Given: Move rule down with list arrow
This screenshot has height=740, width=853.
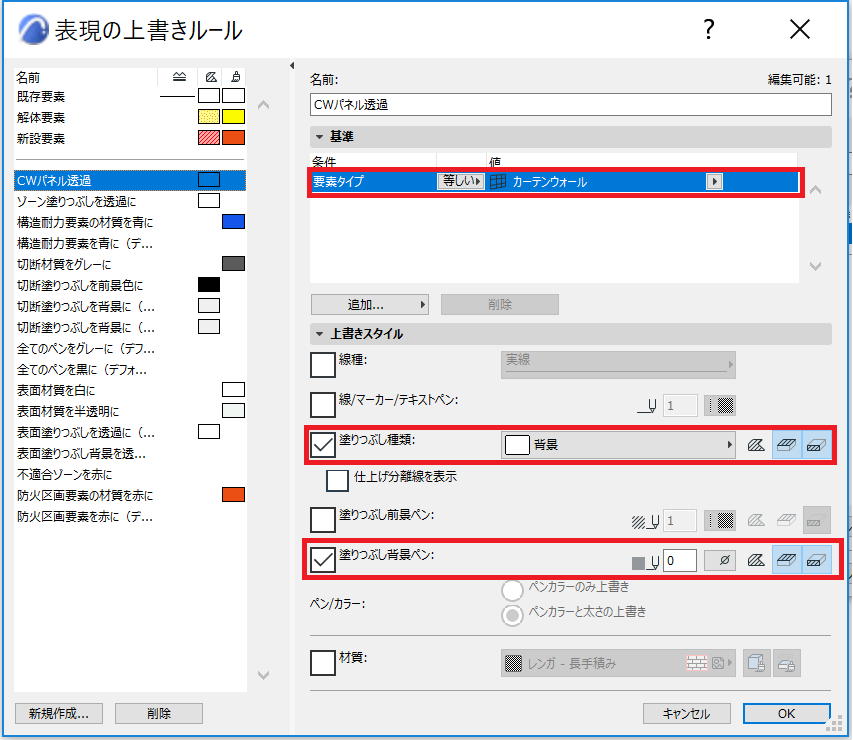Looking at the screenshot, I should coord(263,675).
